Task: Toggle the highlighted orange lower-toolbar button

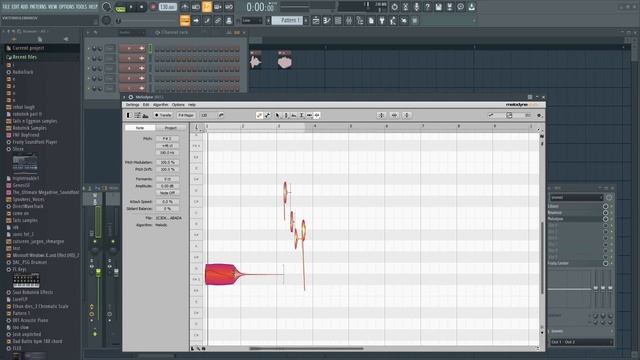Action: [x=185, y=20]
